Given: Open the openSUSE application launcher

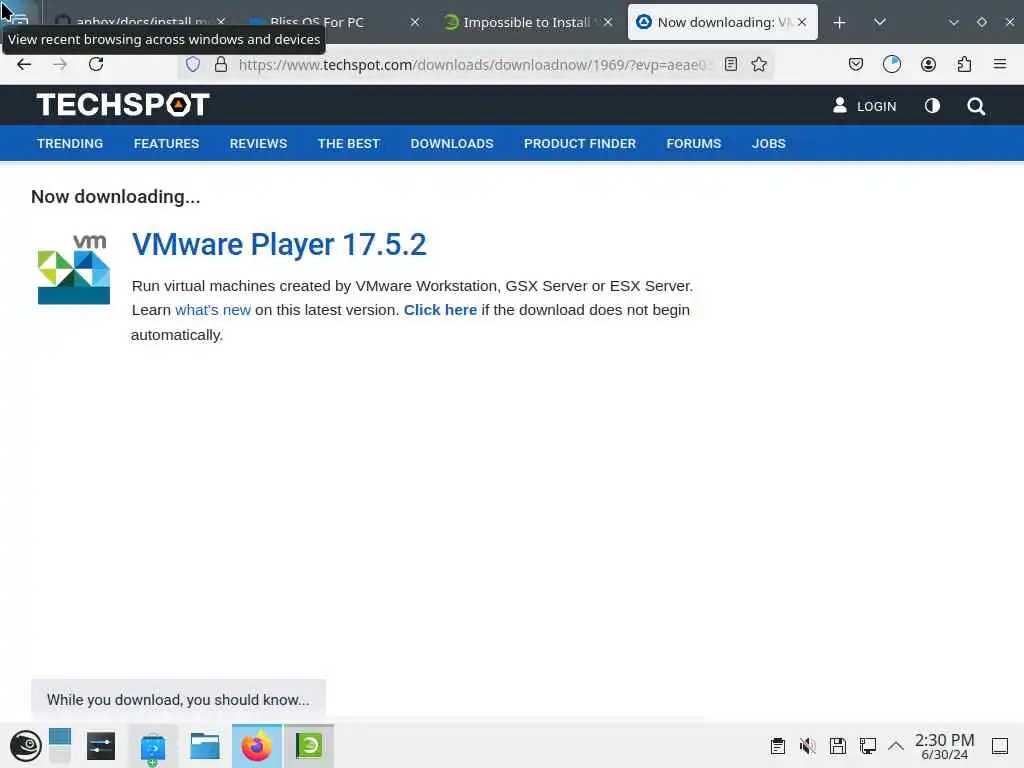Looking at the screenshot, I should click(x=25, y=746).
